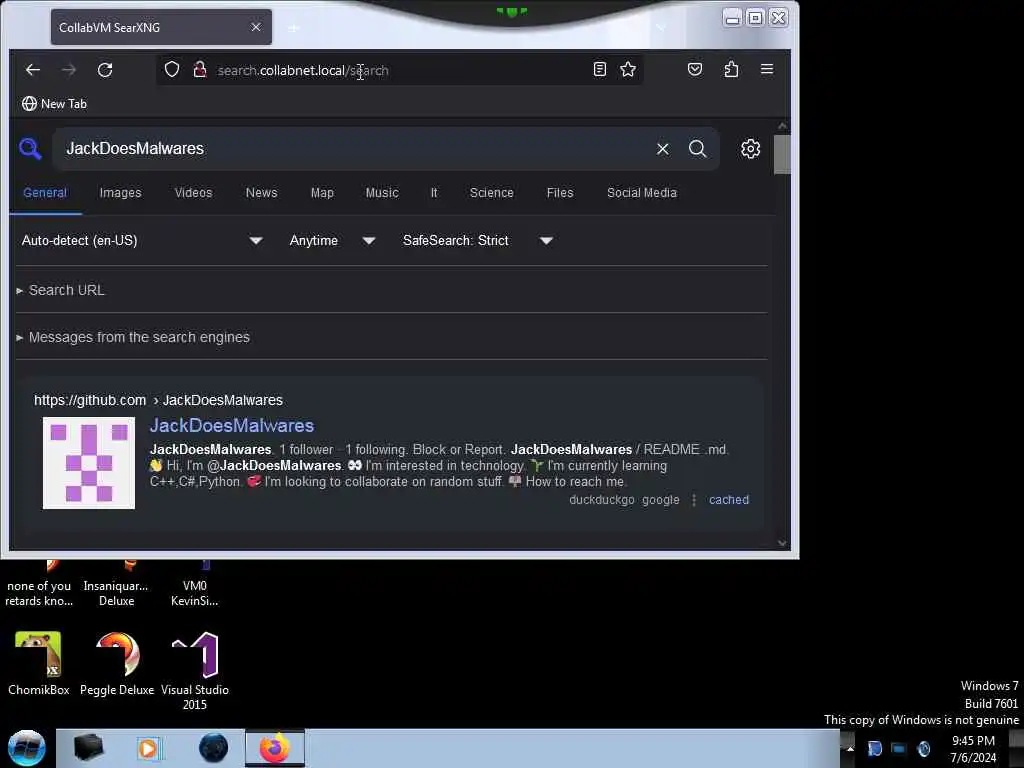
Task: Click the insecure connection padlock icon
Action: (x=200, y=69)
